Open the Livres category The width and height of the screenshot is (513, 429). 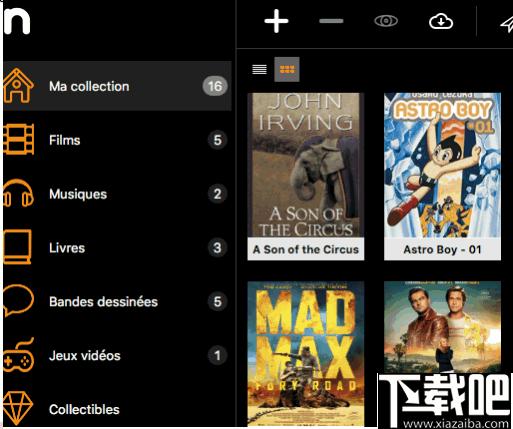[x=117, y=248]
